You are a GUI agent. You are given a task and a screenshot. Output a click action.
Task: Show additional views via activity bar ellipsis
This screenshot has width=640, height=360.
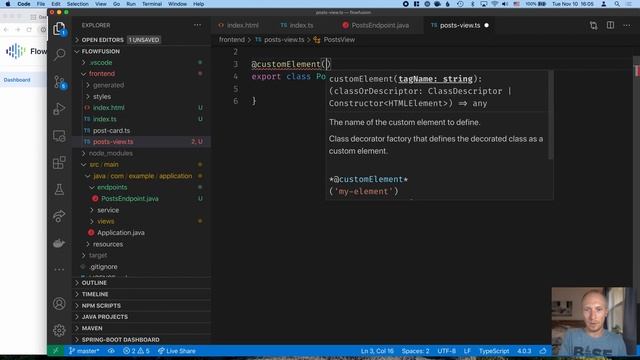point(59,269)
